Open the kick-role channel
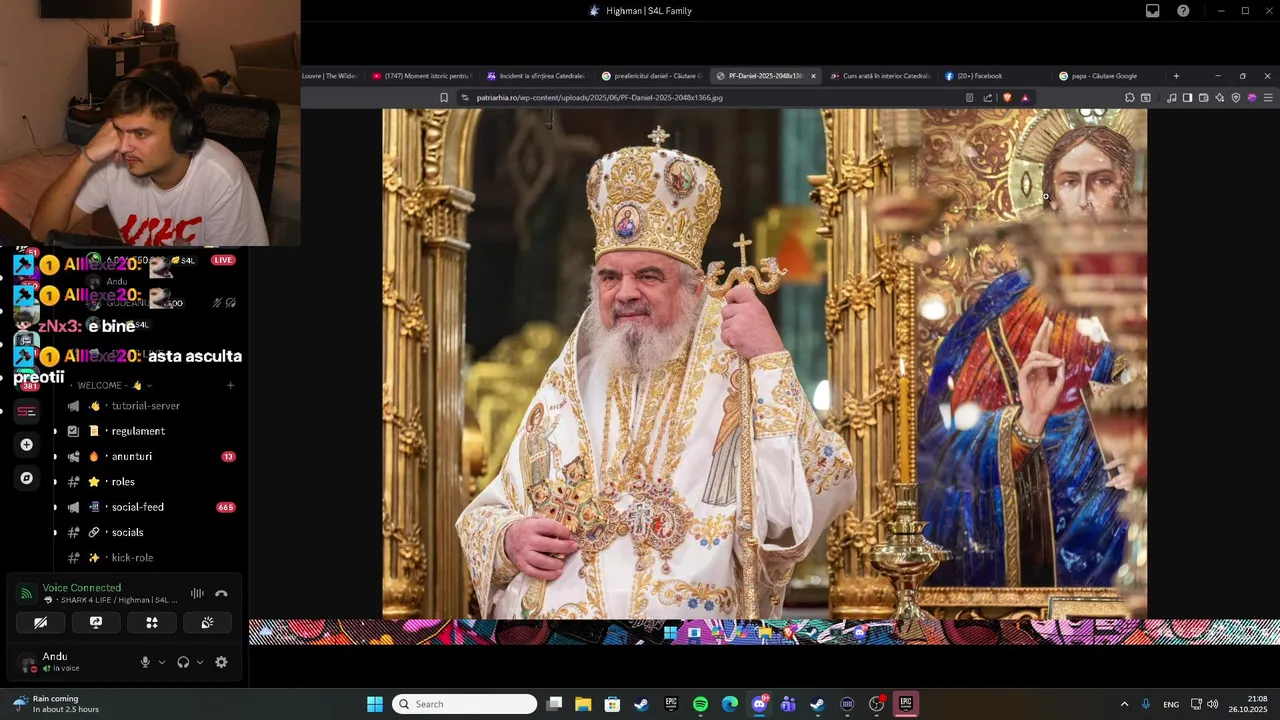 click(x=132, y=558)
